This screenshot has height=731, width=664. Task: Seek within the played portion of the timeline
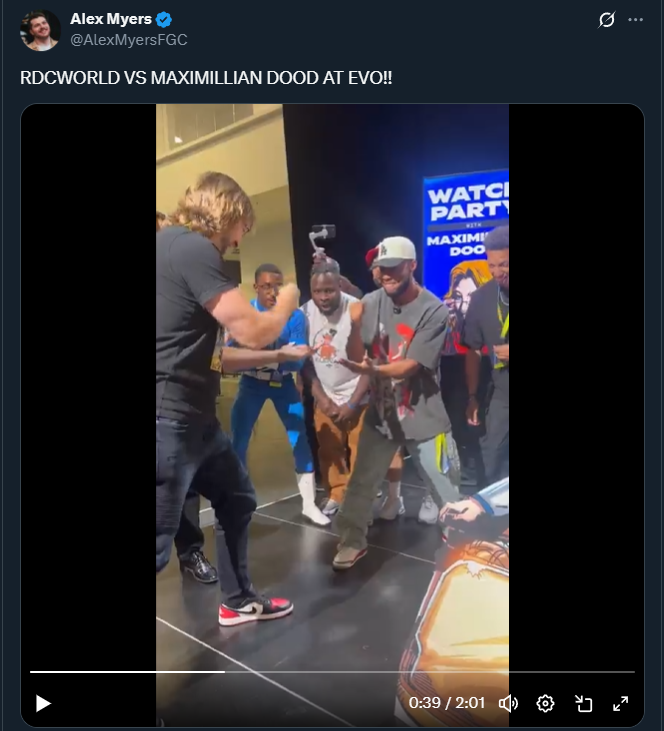127,672
